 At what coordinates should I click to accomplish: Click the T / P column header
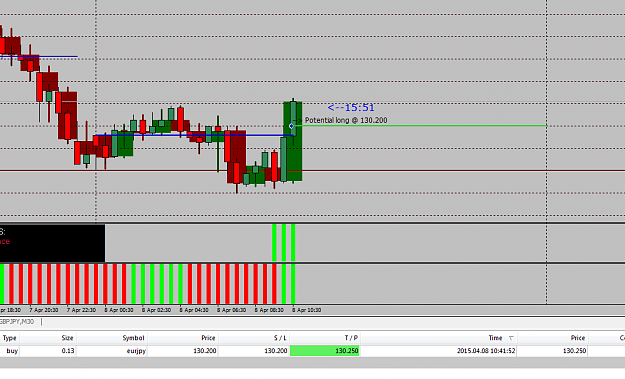pos(351,338)
